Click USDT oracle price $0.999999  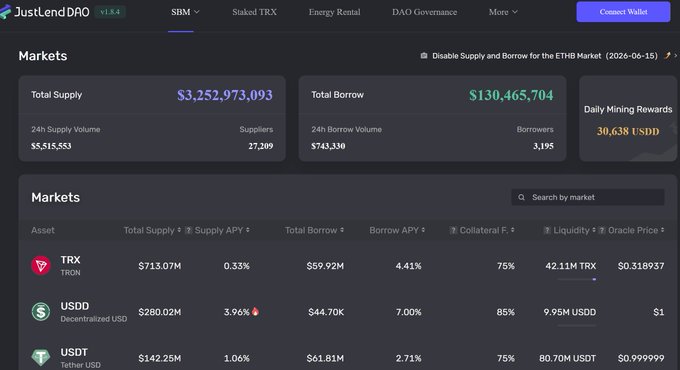tap(641, 358)
